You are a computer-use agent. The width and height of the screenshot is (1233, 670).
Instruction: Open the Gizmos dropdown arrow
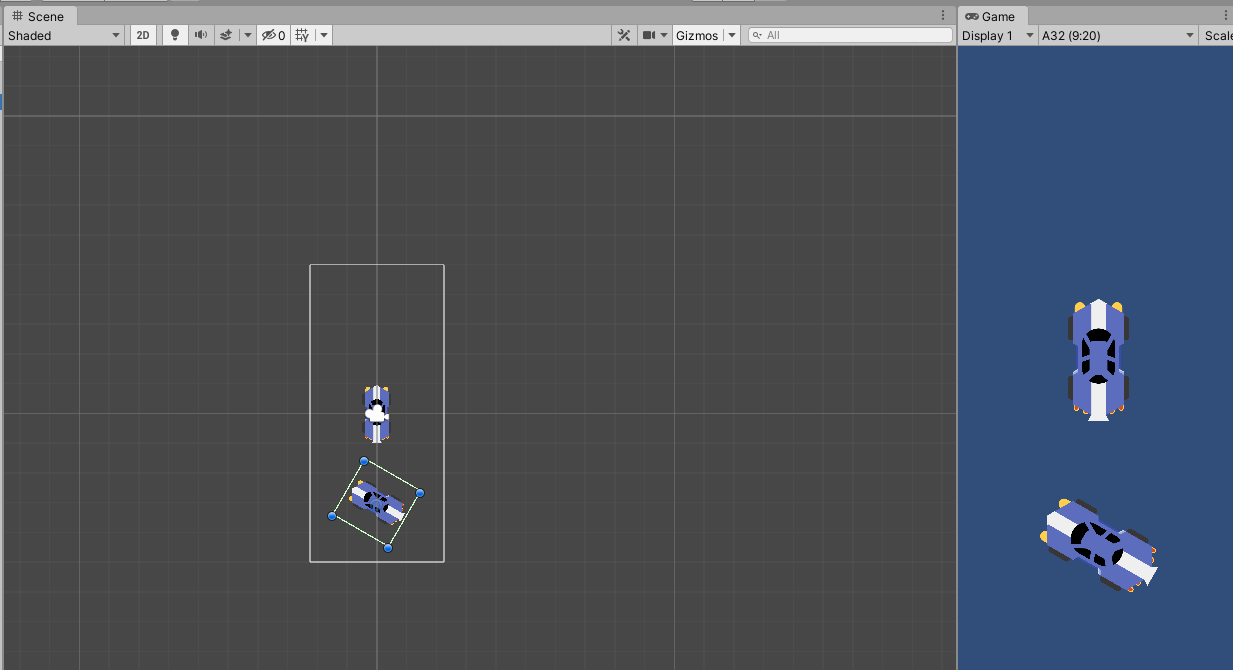pos(732,35)
